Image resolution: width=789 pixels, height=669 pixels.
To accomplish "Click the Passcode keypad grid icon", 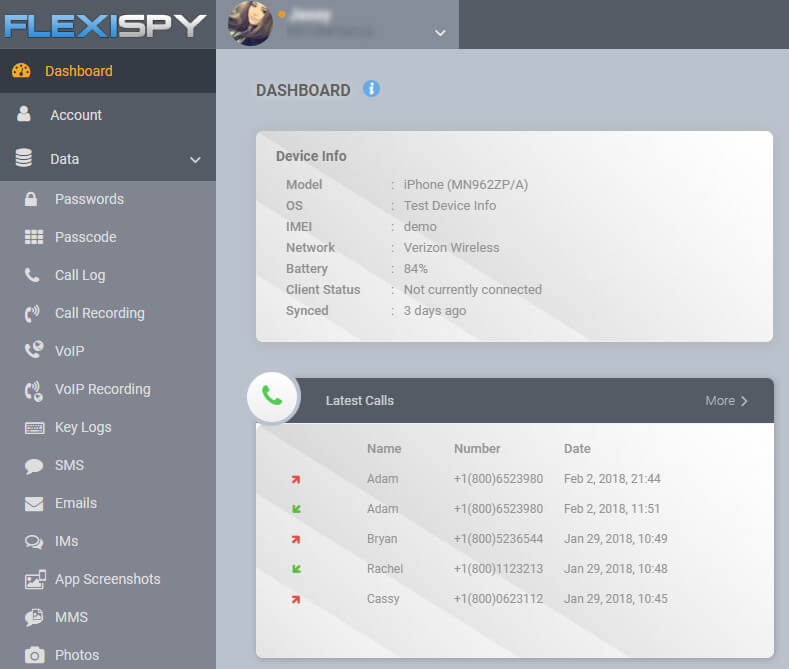I will point(34,237).
